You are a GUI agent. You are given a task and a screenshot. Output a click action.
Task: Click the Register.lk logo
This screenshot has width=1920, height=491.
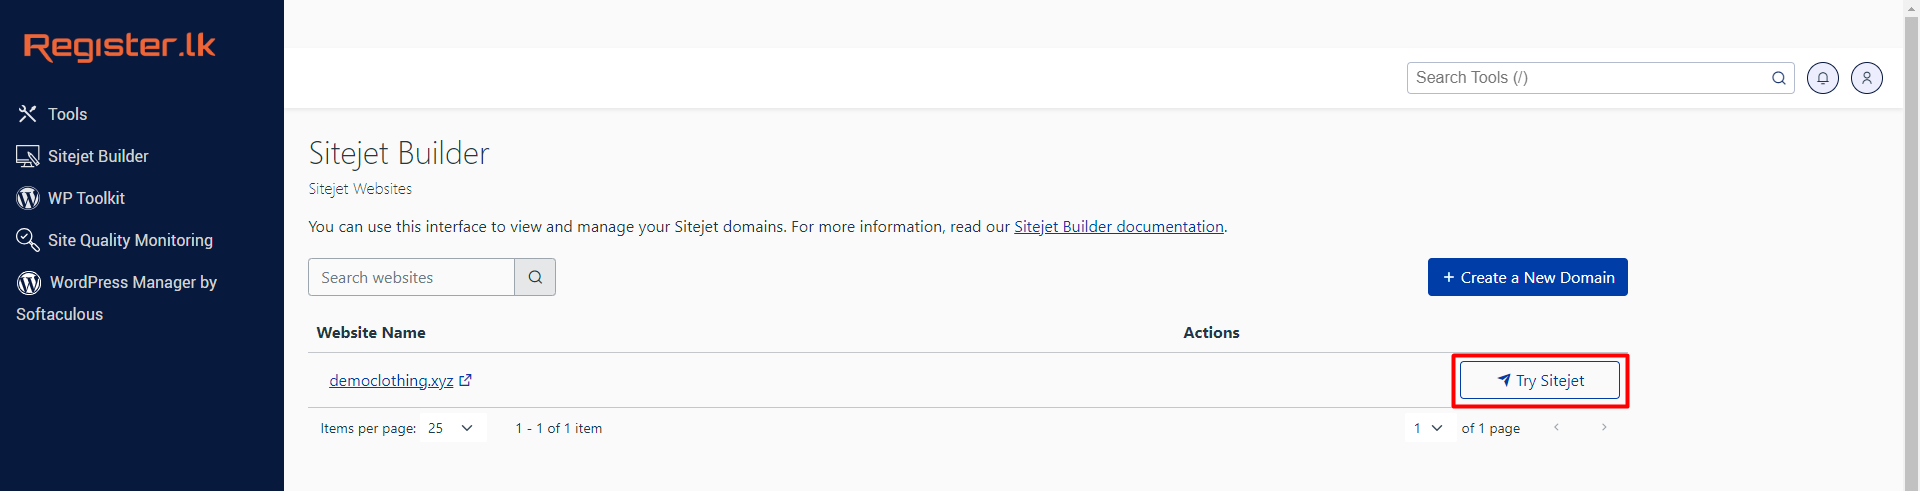120,46
